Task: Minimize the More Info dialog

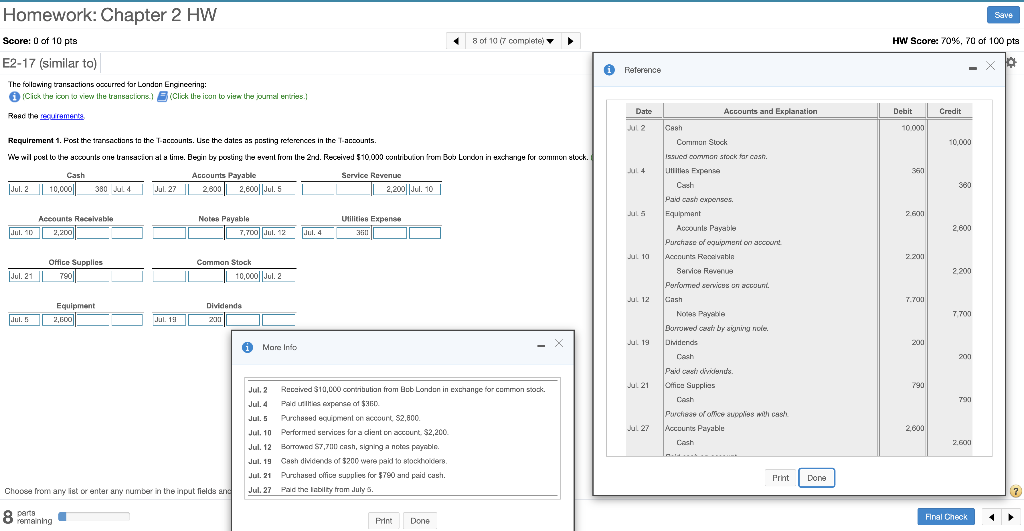Action: (x=541, y=346)
